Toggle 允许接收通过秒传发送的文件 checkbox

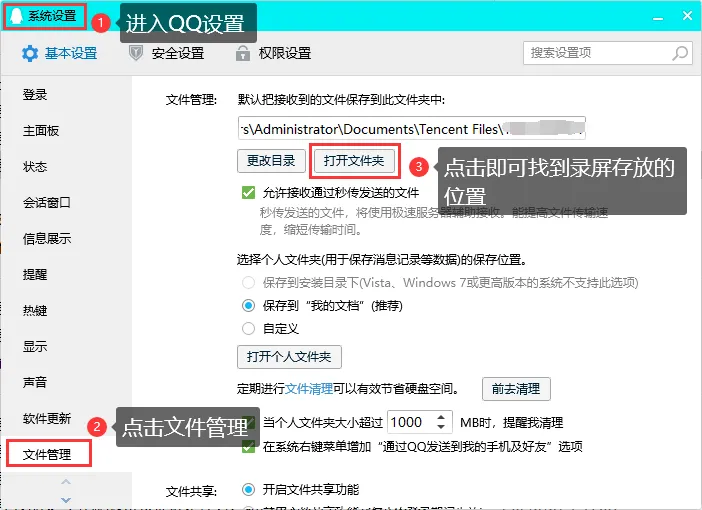pyautogui.click(x=248, y=193)
